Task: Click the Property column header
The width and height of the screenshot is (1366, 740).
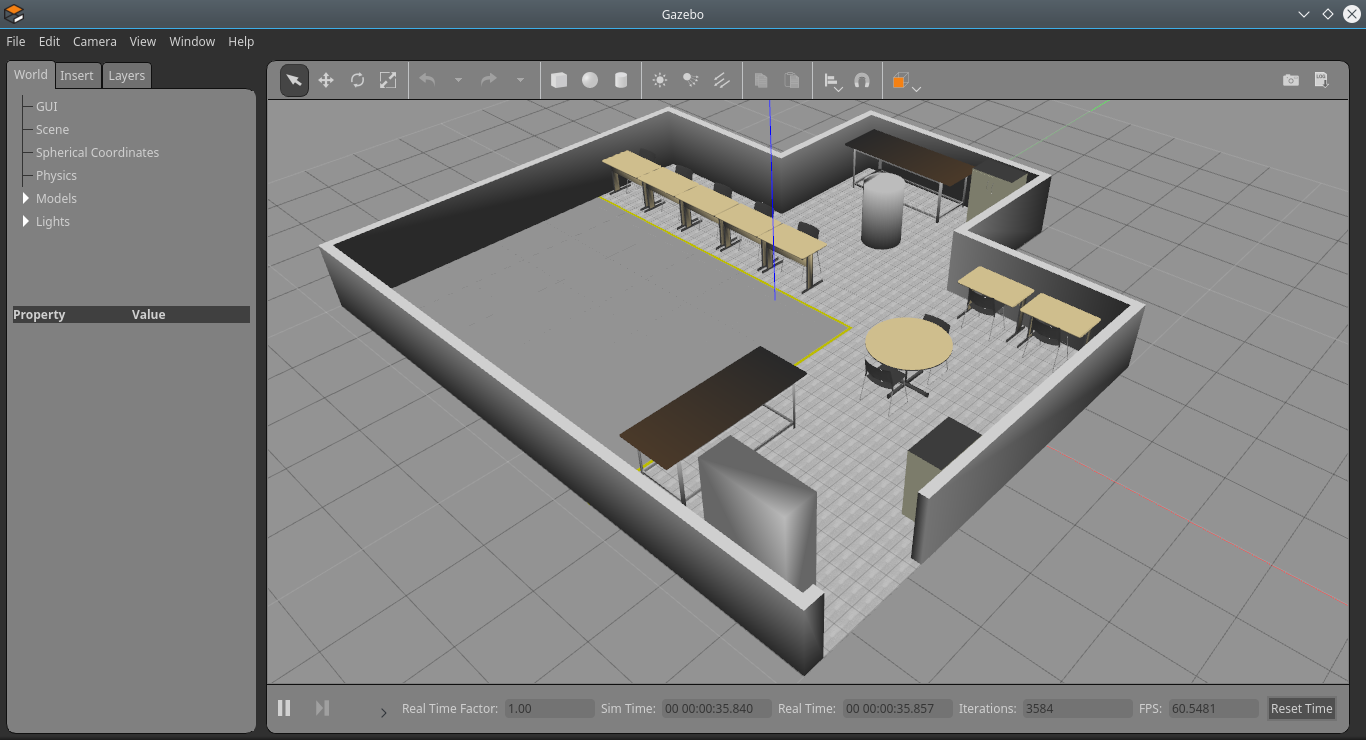Action: coord(39,314)
